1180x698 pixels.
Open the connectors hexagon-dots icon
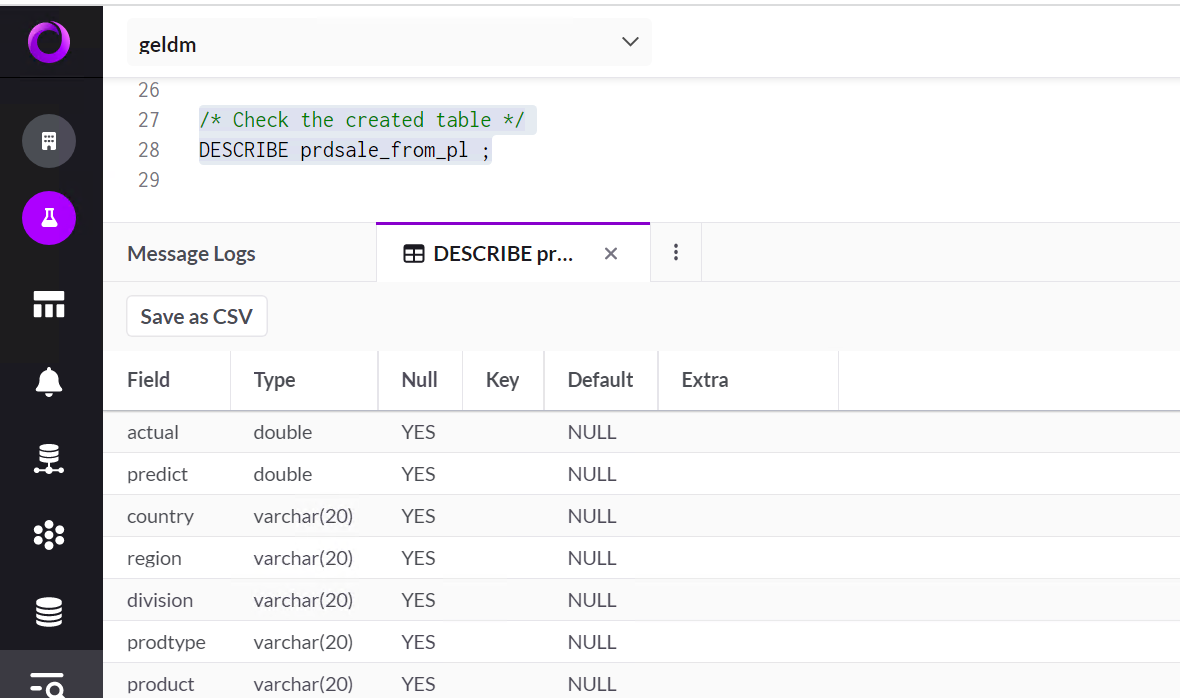click(48, 535)
